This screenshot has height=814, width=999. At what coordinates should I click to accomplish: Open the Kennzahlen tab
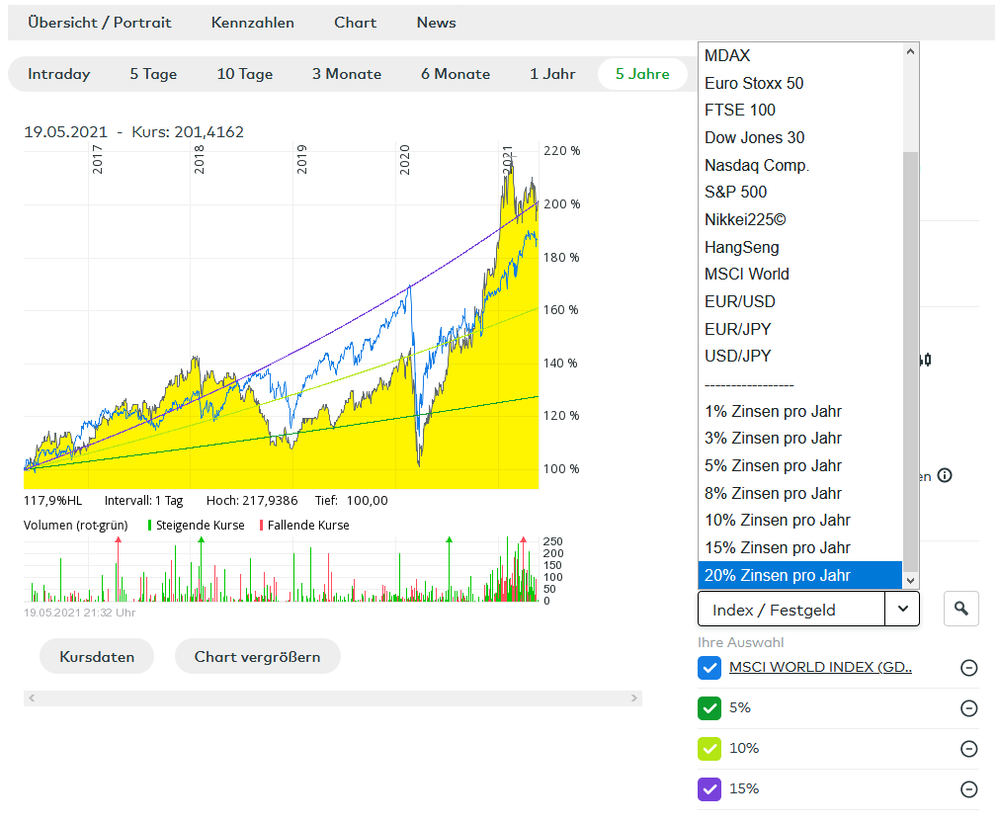tap(252, 22)
